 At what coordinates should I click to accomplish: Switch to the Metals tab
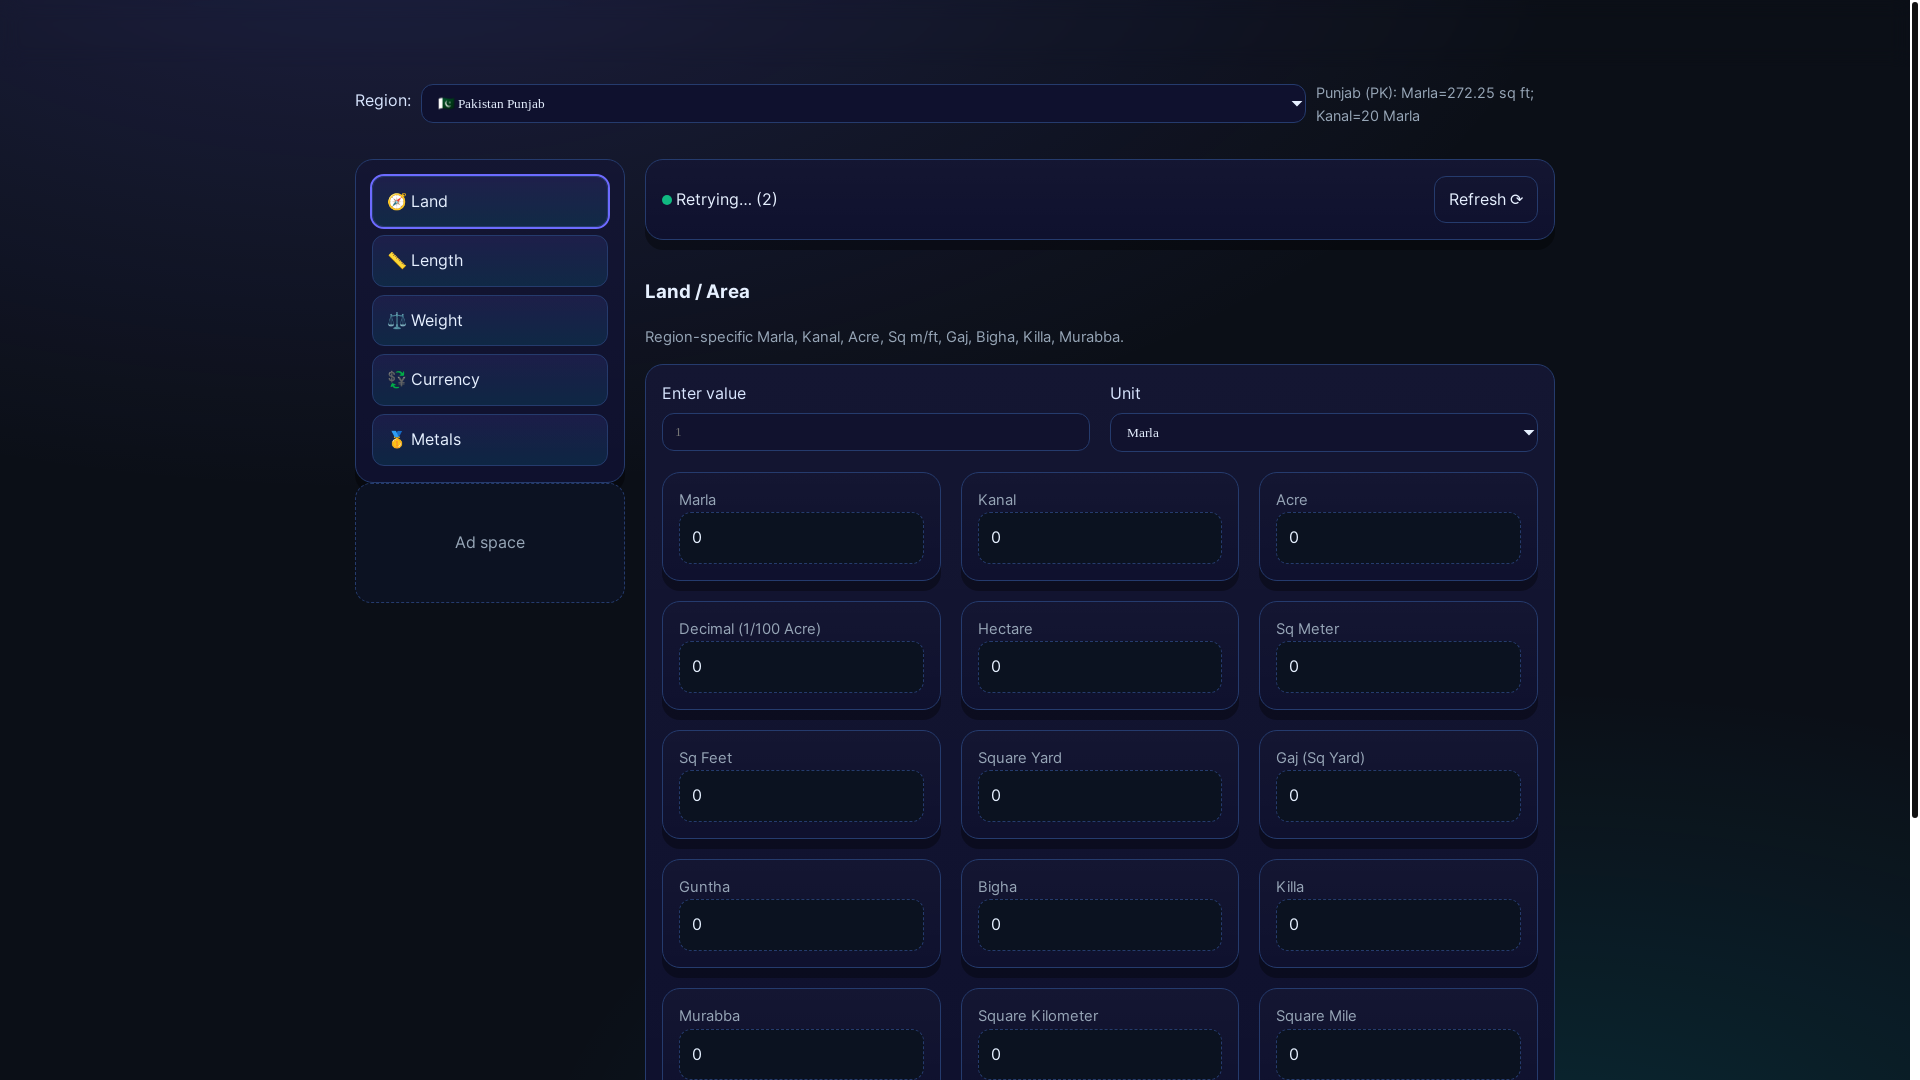pos(490,440)
